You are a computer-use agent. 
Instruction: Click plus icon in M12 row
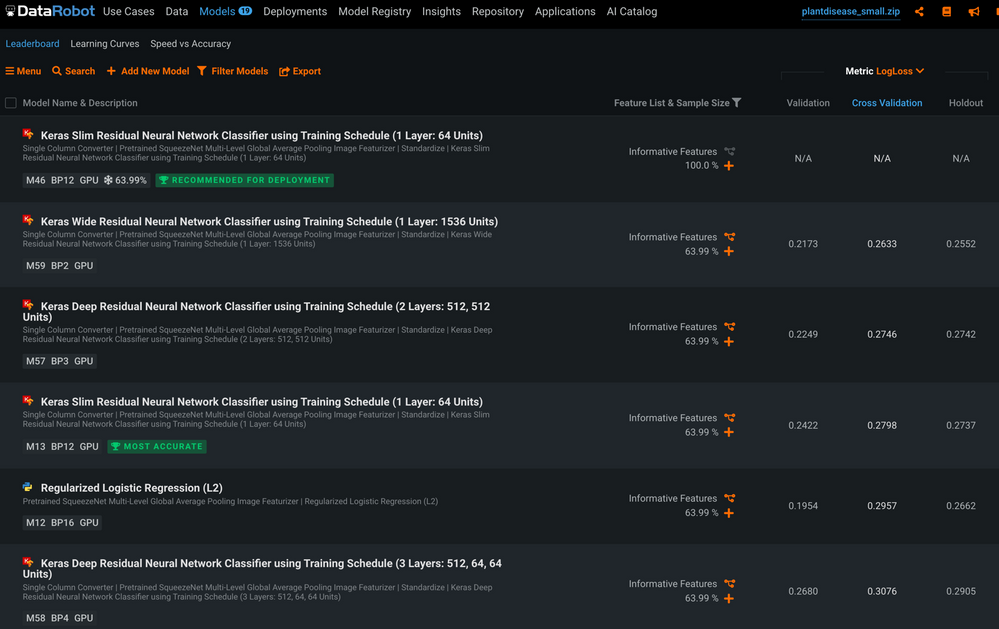point(729,513)
